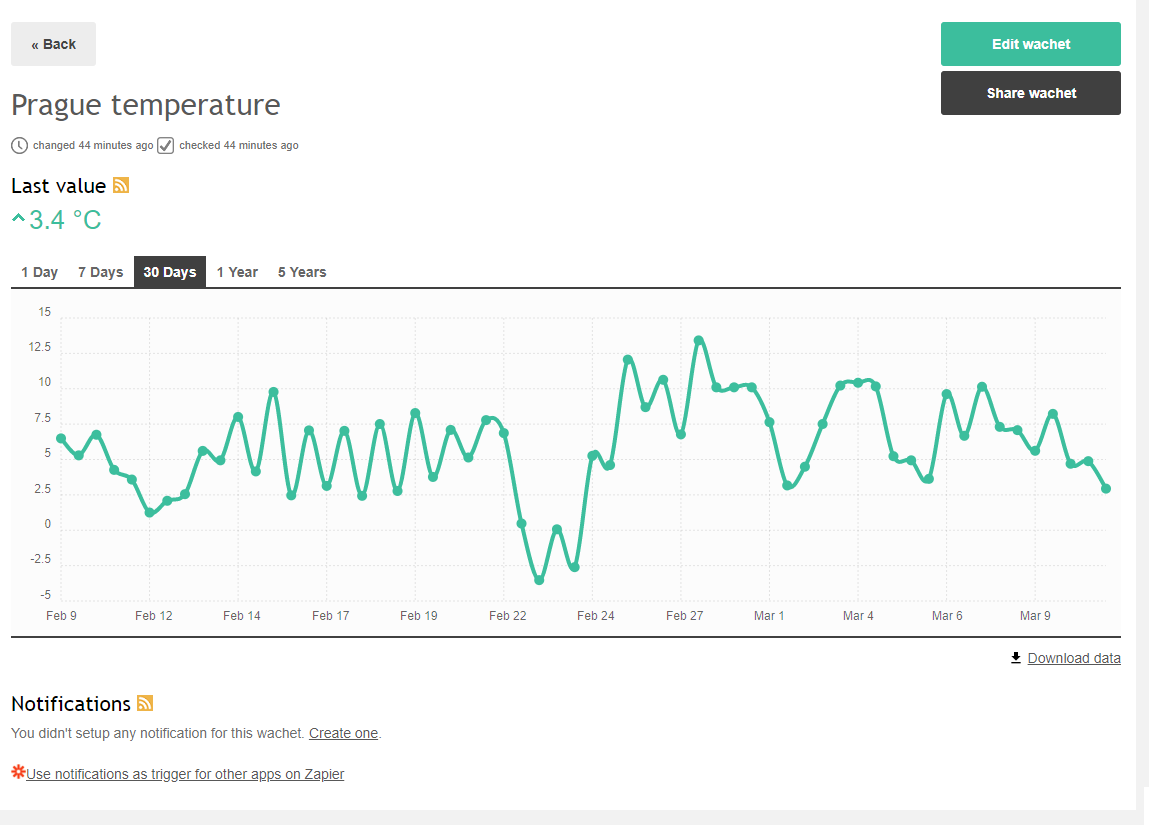Switch to the 7 Days tab

click(x=100, y=272)
